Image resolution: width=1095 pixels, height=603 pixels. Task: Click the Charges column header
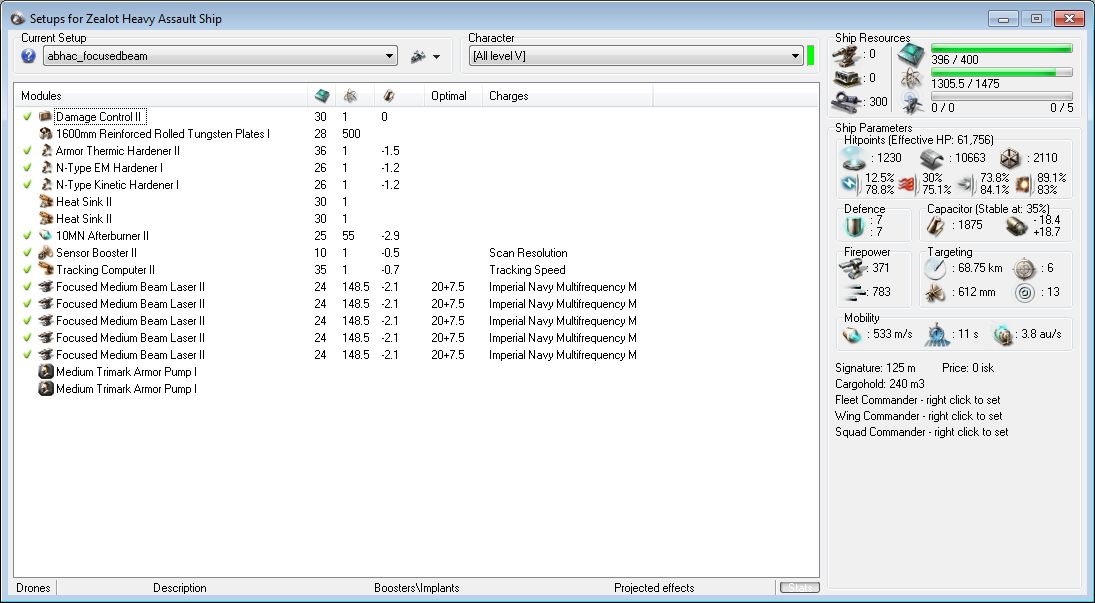pos(568,96)
